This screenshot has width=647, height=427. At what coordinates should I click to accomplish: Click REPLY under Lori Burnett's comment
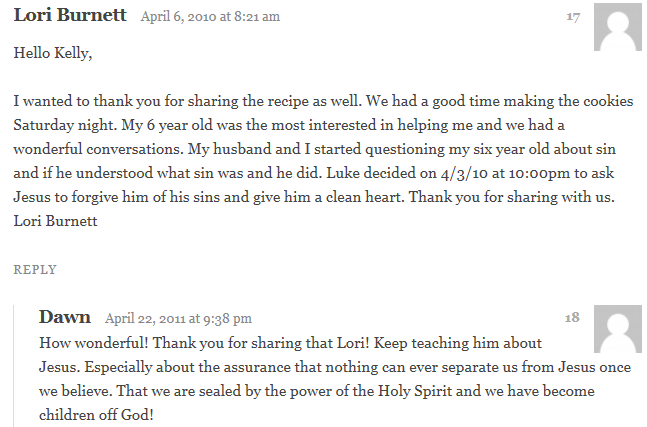(x=35, y=269)
